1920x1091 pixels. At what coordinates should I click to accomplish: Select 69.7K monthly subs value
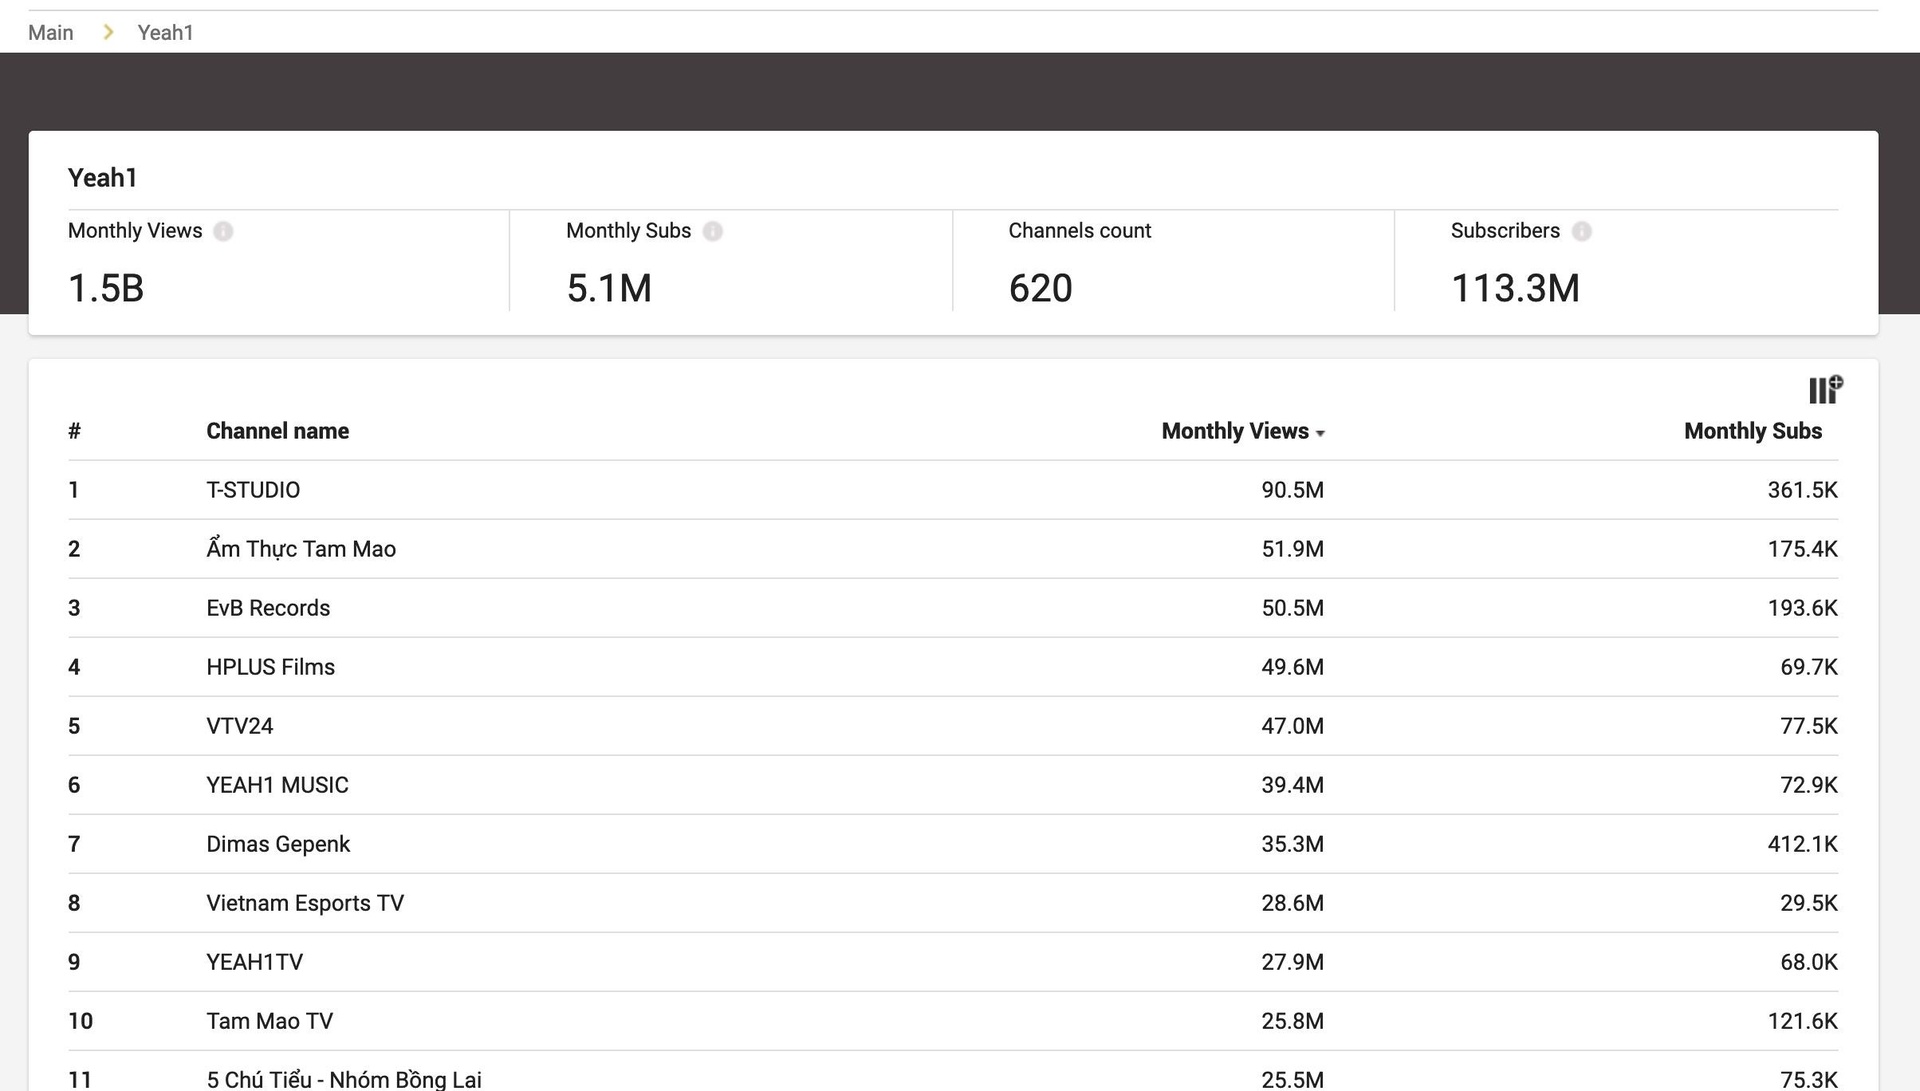coord(1808,667)
